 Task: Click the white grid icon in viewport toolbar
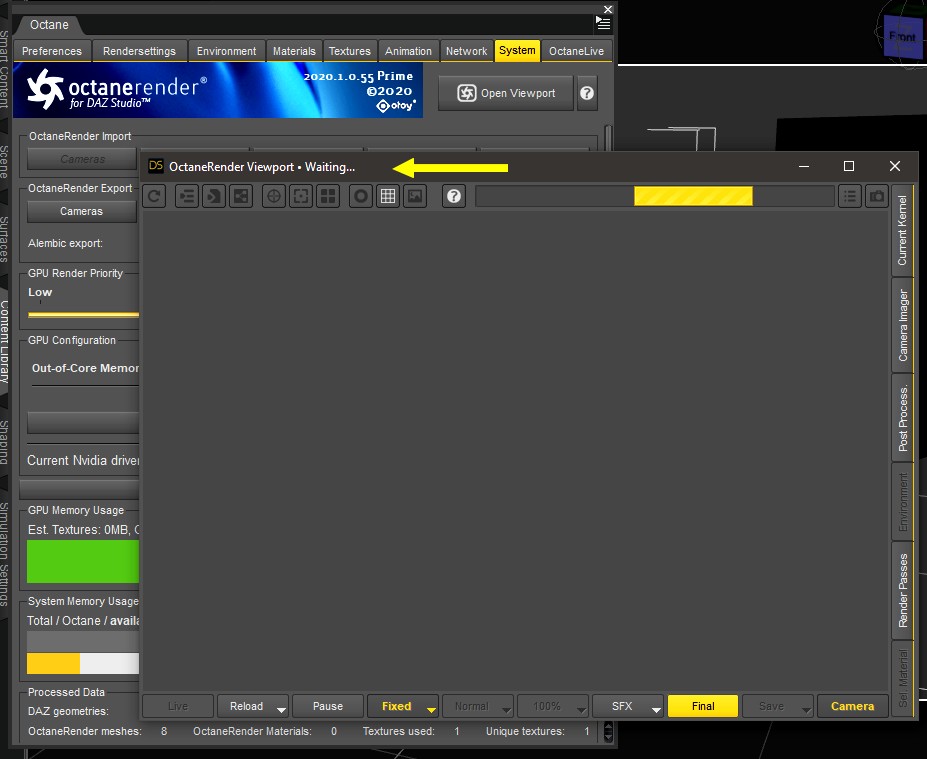(388, 196)
